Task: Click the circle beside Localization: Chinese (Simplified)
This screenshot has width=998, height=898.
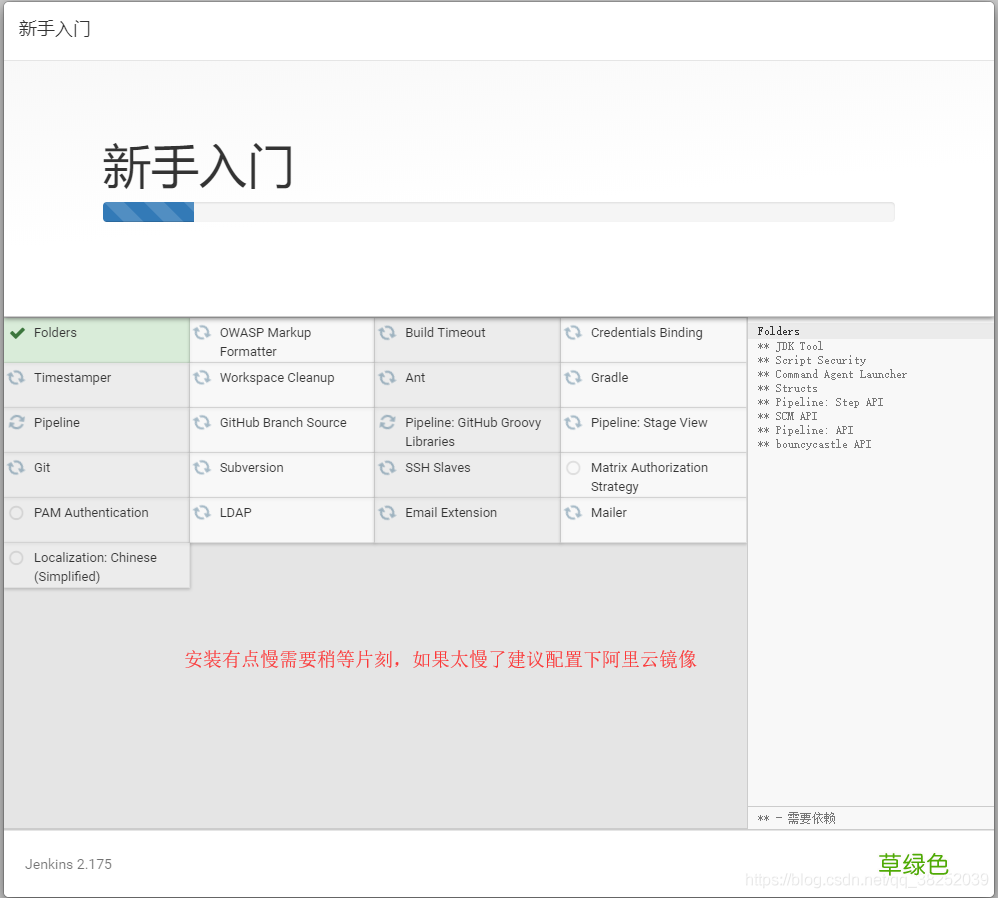Action: 17,557
